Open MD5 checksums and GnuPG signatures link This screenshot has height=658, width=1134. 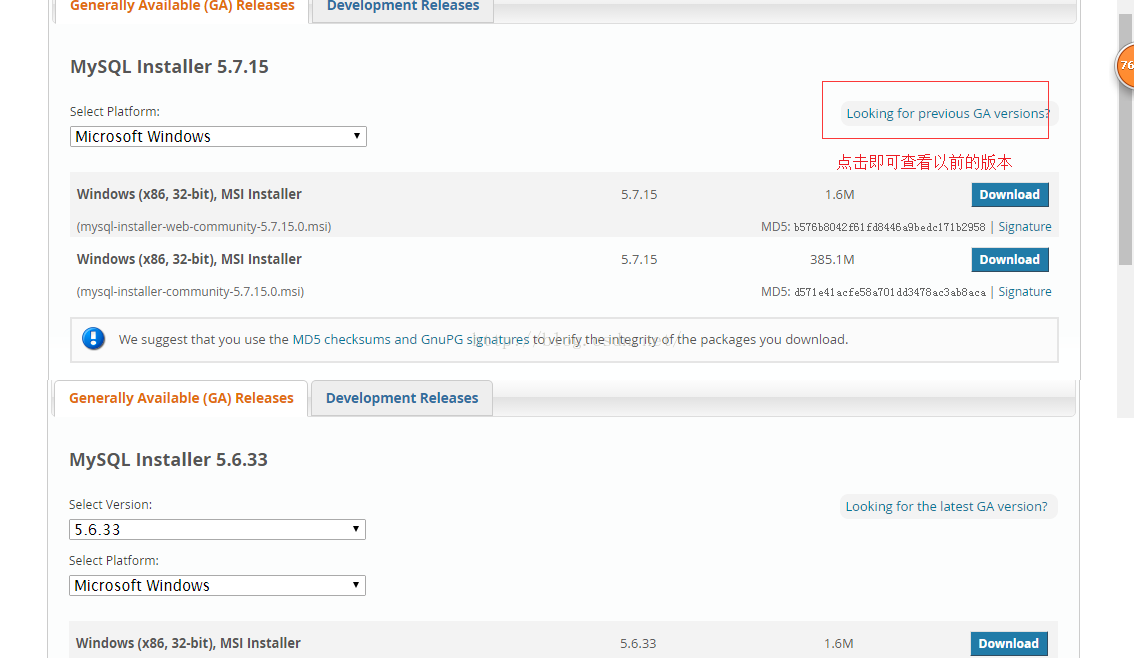click(411, 339)
